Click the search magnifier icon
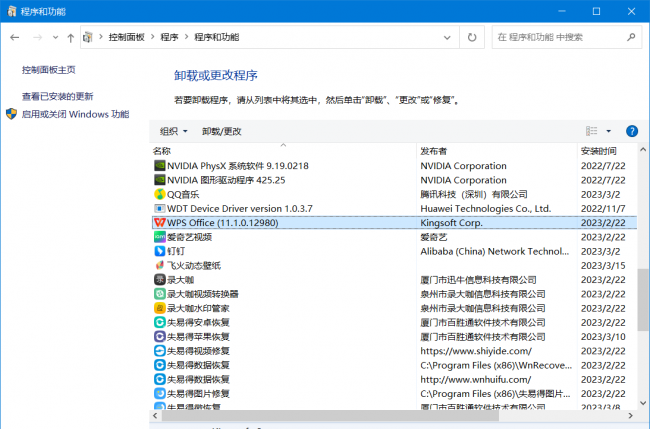The image size is (650, 429). coord(631,37)
